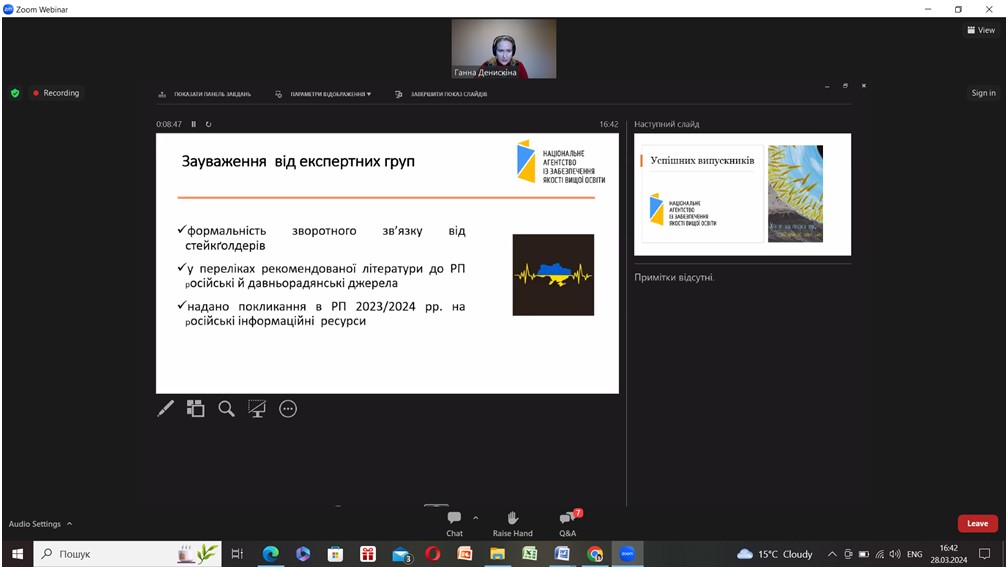
Task: Open the Q&A panel
Action: [567, 522]
